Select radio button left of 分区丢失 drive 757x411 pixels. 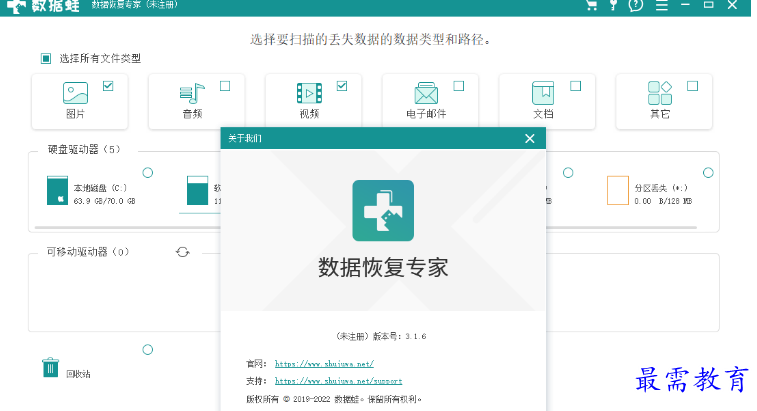568,172
